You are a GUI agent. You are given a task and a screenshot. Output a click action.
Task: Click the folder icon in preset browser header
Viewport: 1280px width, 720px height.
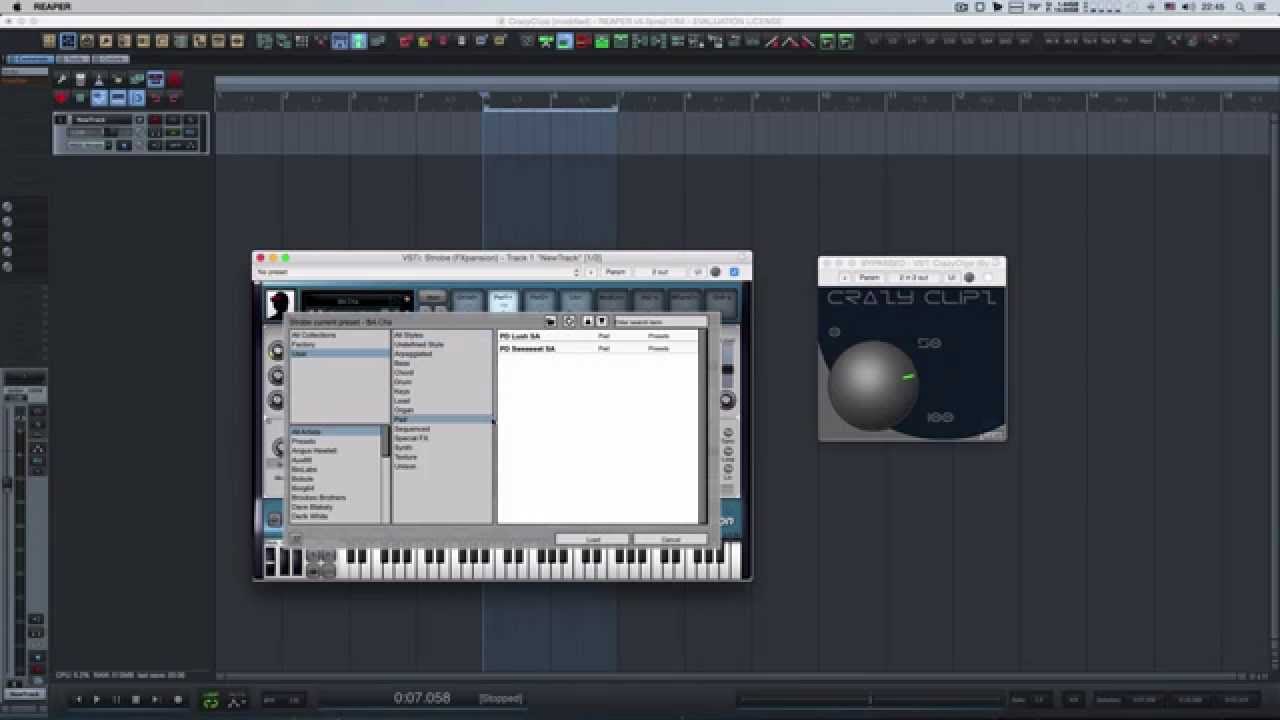click(550, 321)
